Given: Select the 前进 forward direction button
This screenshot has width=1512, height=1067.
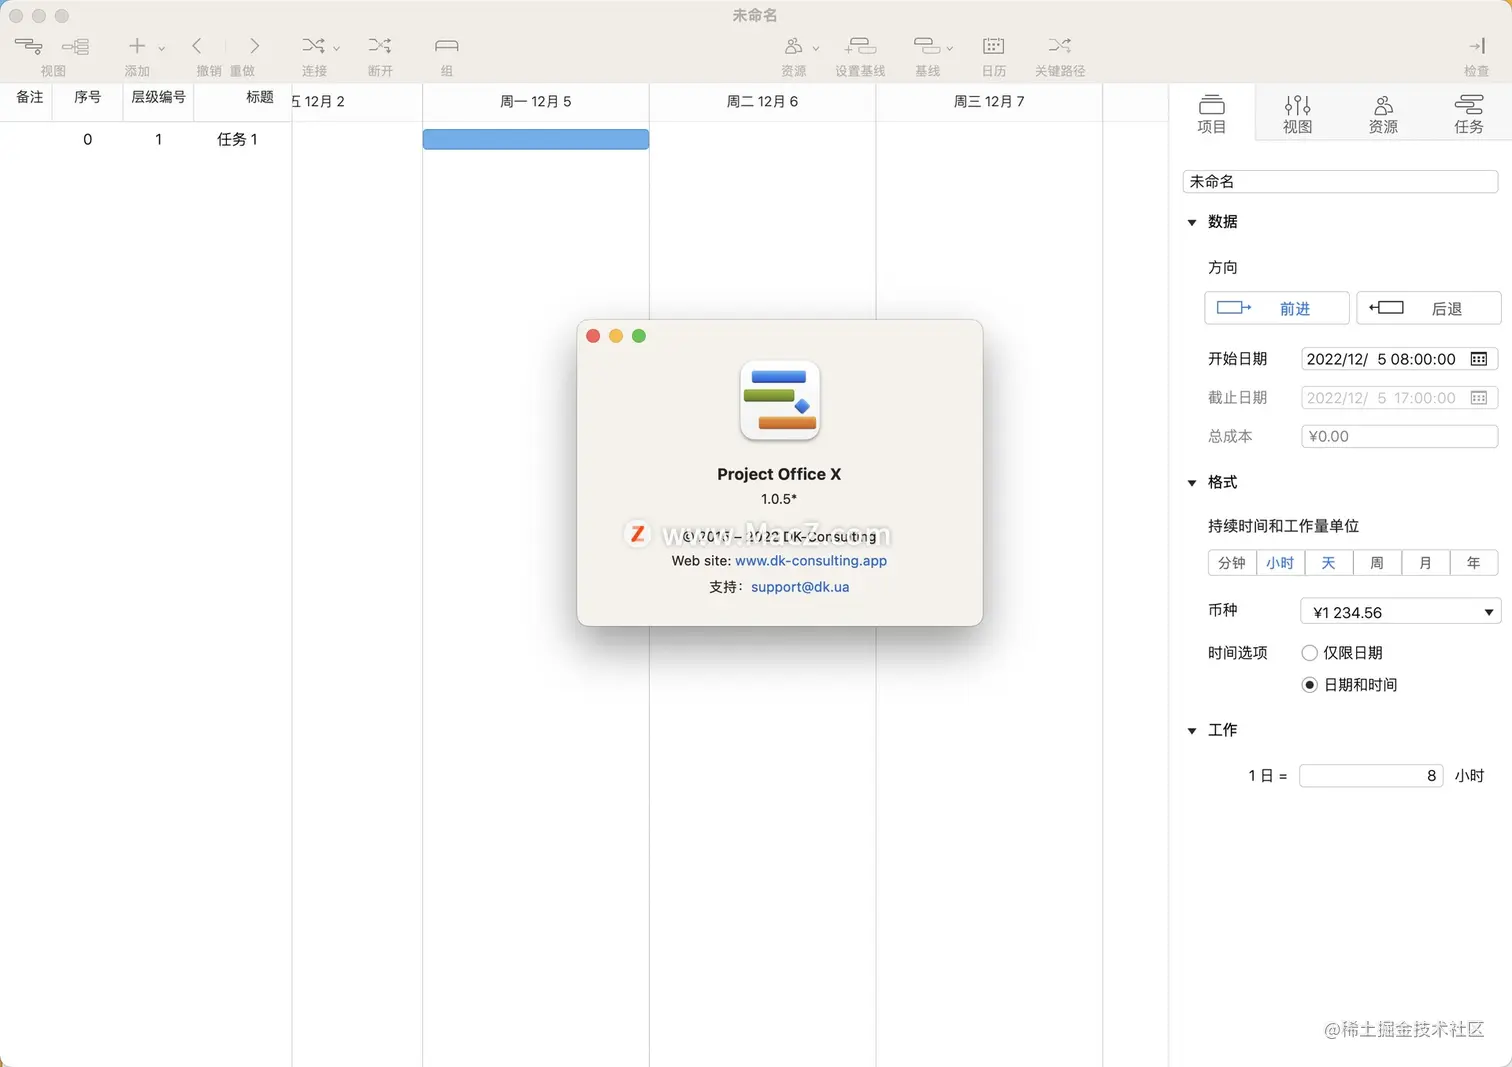Looking at the screenshot, I should click(1277, 308).
